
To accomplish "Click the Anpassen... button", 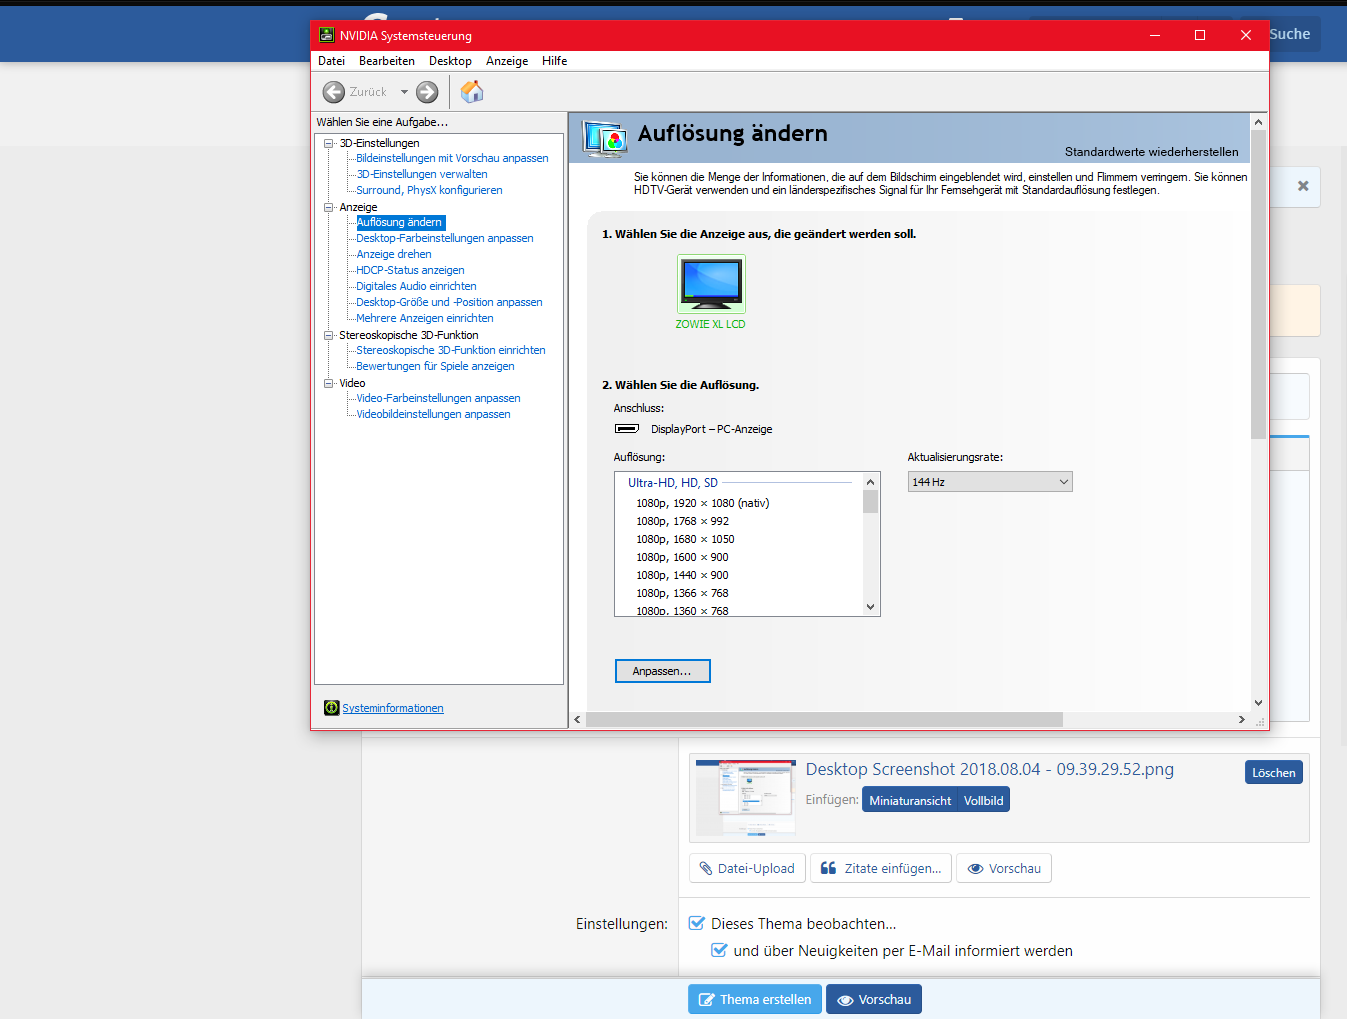I will click(x=662, y=671).
